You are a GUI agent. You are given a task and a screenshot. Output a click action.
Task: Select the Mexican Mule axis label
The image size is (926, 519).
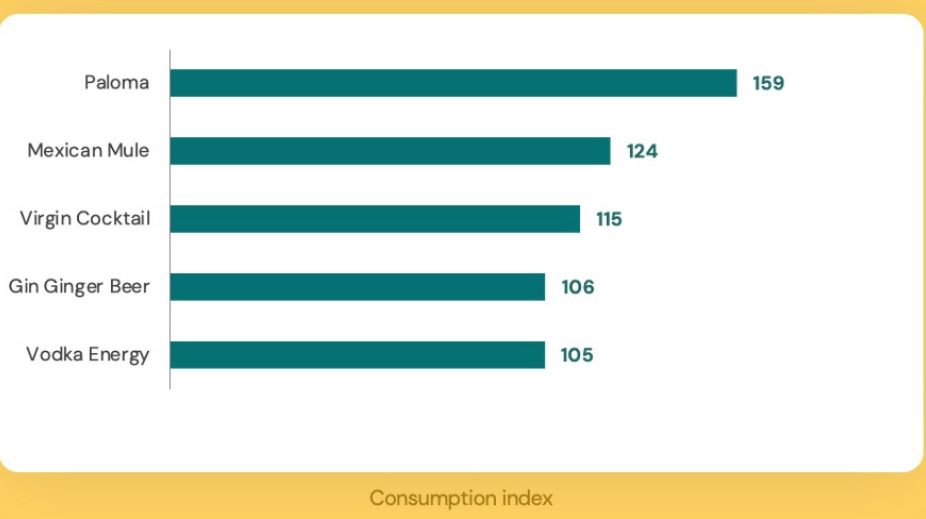pyautogui.click(x=88, y=151)
